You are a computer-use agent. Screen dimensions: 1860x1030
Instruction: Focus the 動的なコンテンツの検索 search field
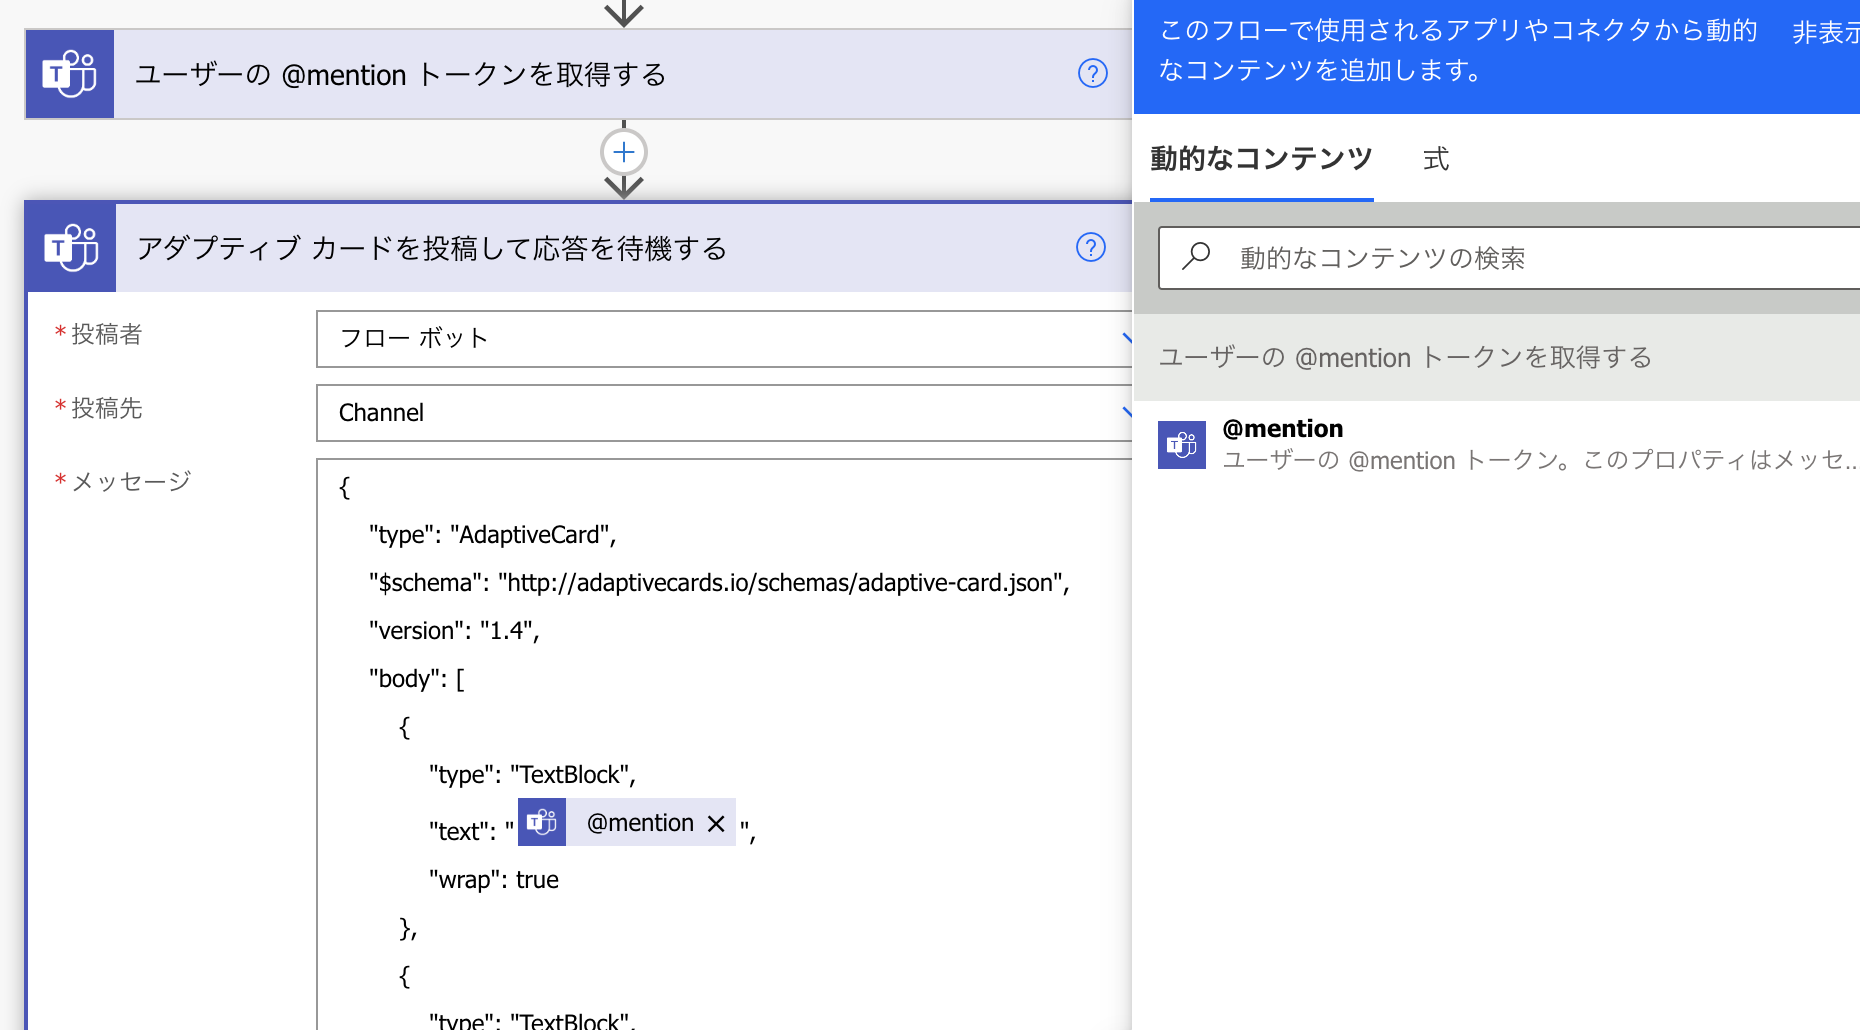(x=1510, y=258)
